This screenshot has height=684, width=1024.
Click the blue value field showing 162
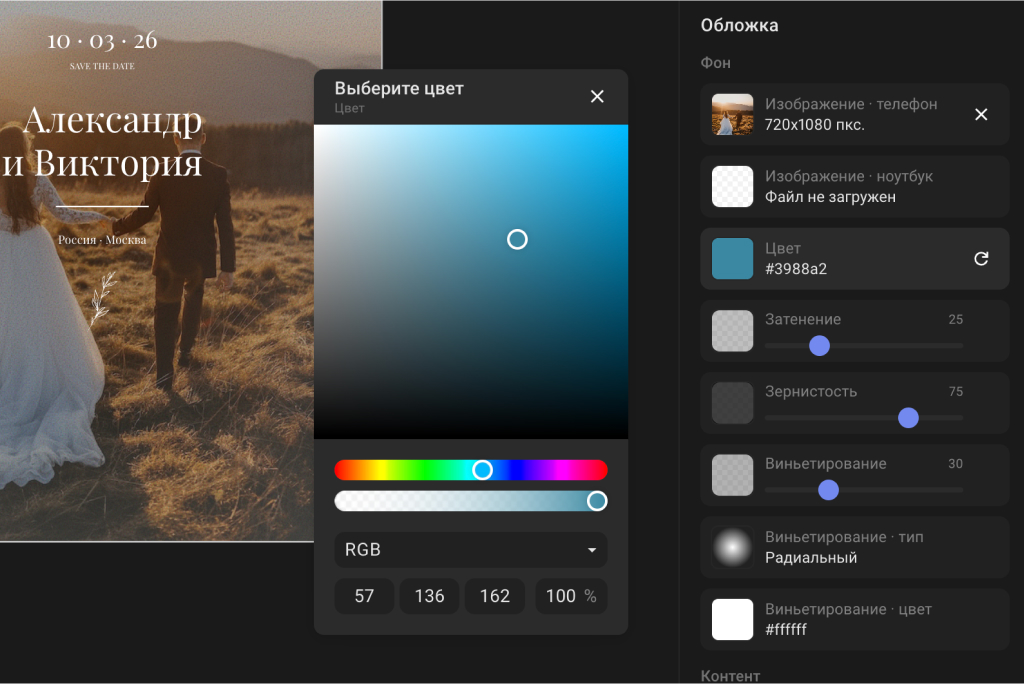click(x=495, y=596)
